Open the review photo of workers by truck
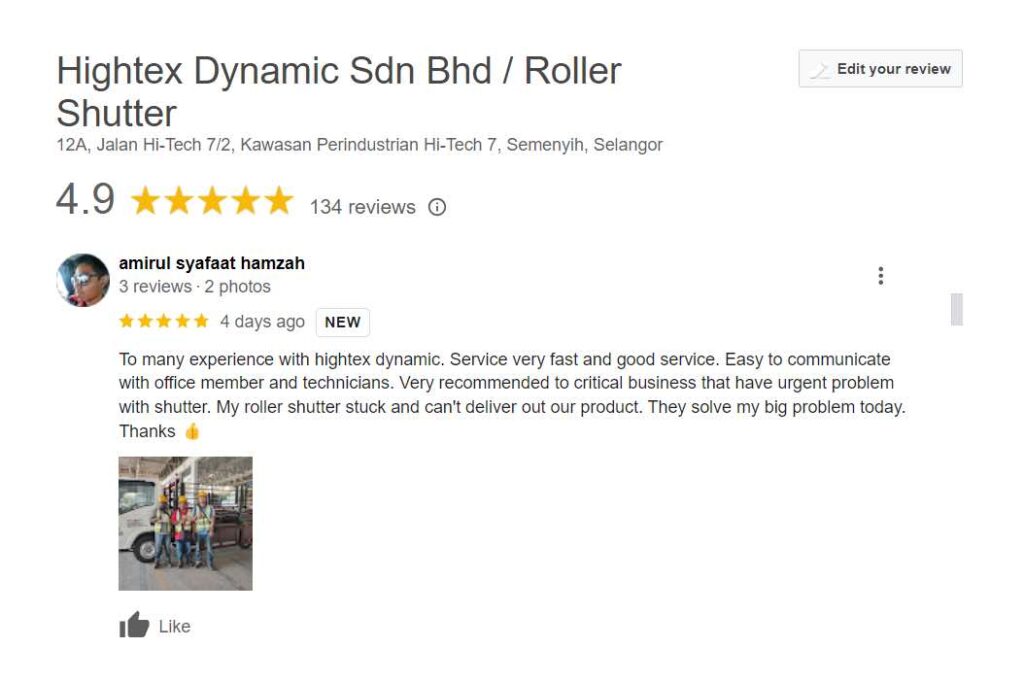The width and height of the screenshot is (1024, 682). [185, 523]
